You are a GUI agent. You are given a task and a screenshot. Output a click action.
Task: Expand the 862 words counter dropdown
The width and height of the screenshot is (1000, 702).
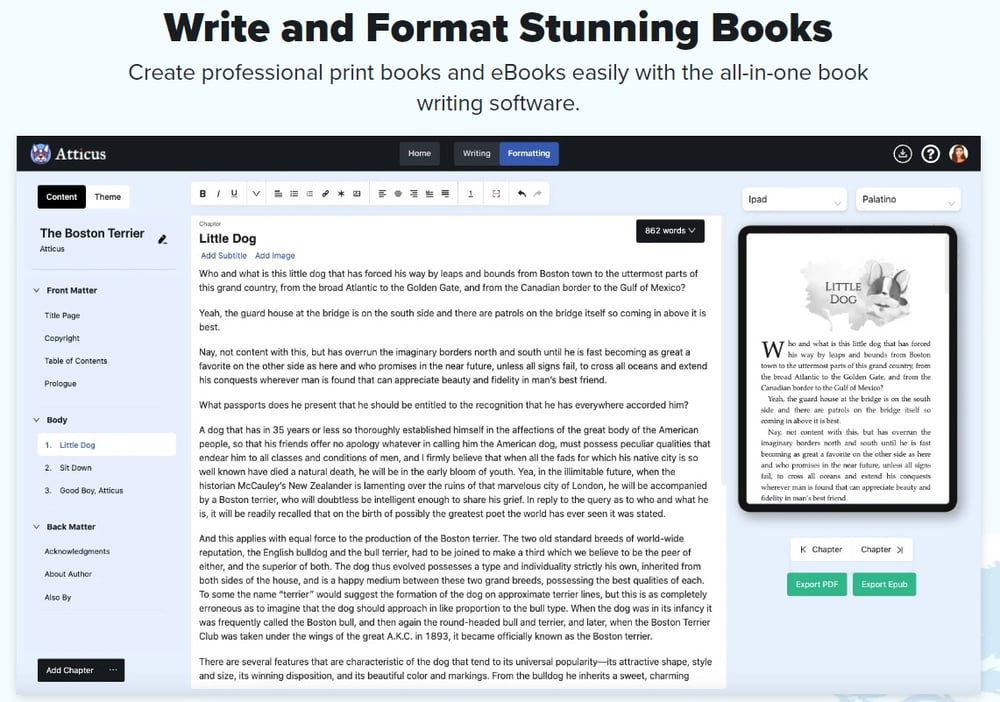(x=670, y=231)
